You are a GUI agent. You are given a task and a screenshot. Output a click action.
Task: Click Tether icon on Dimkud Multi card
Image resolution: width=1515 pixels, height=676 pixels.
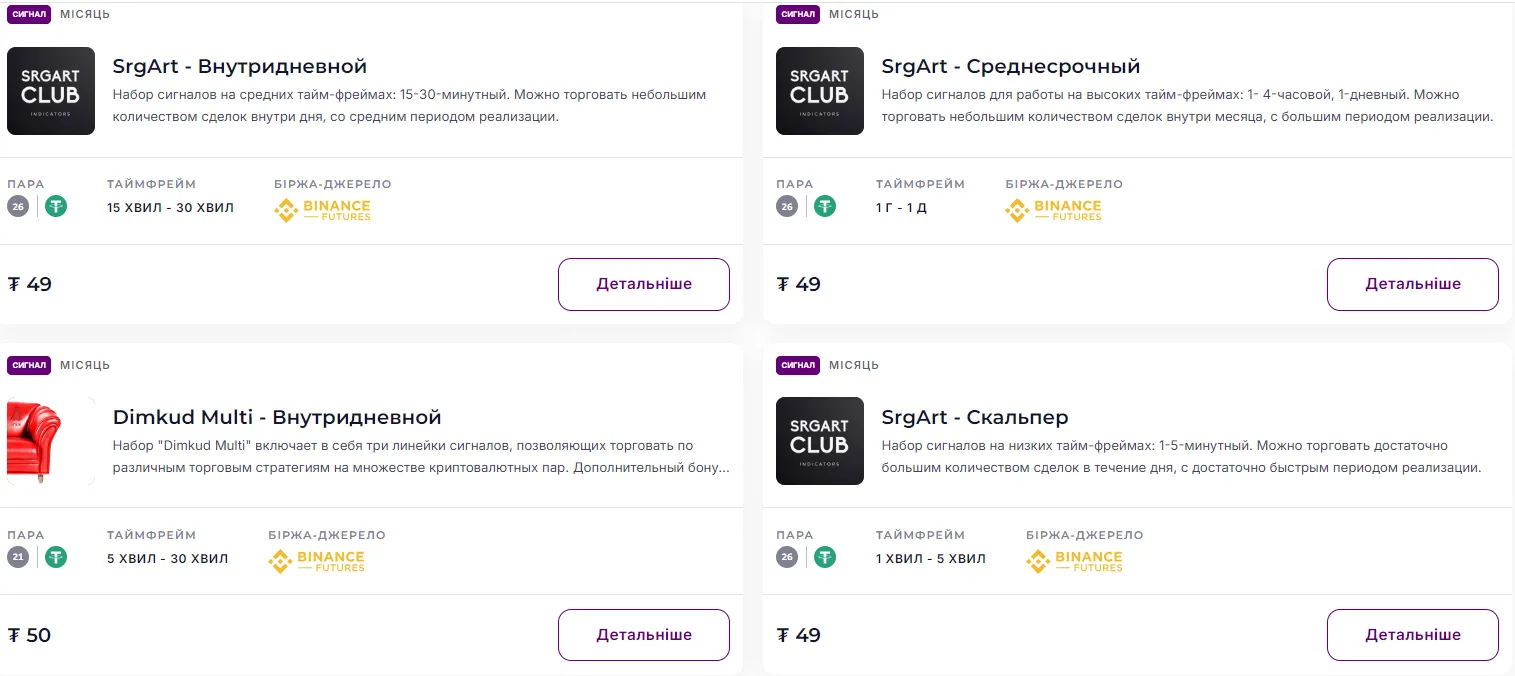click(56, 557)
